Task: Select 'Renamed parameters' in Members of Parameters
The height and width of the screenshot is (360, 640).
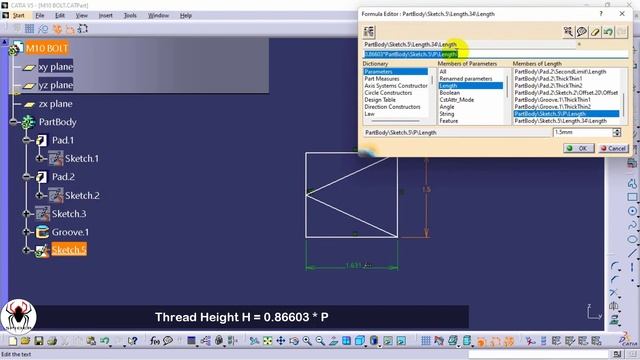Action: 466,78
